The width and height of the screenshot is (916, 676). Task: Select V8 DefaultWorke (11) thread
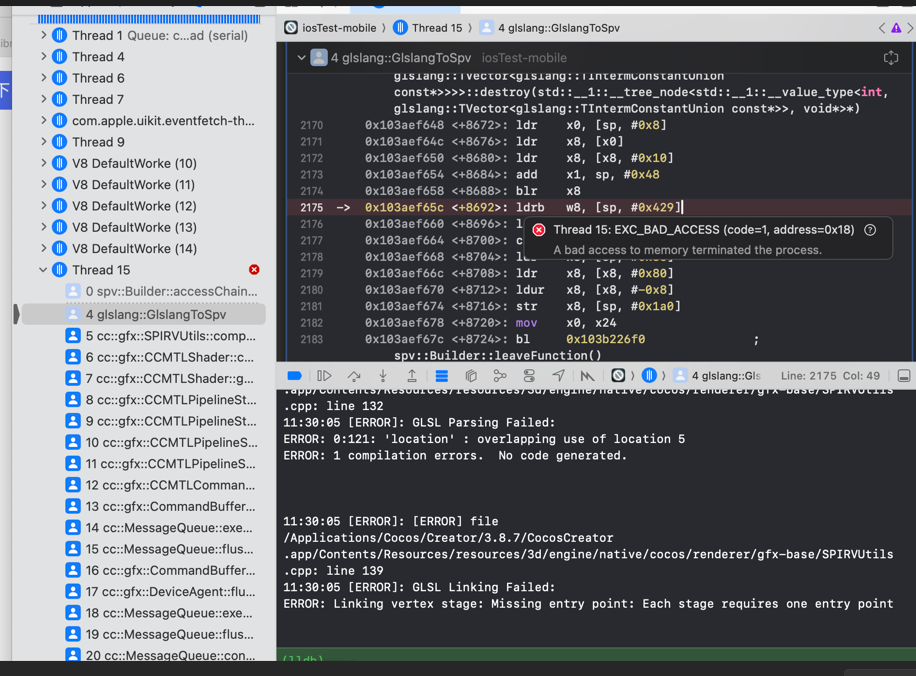point(134,185)
